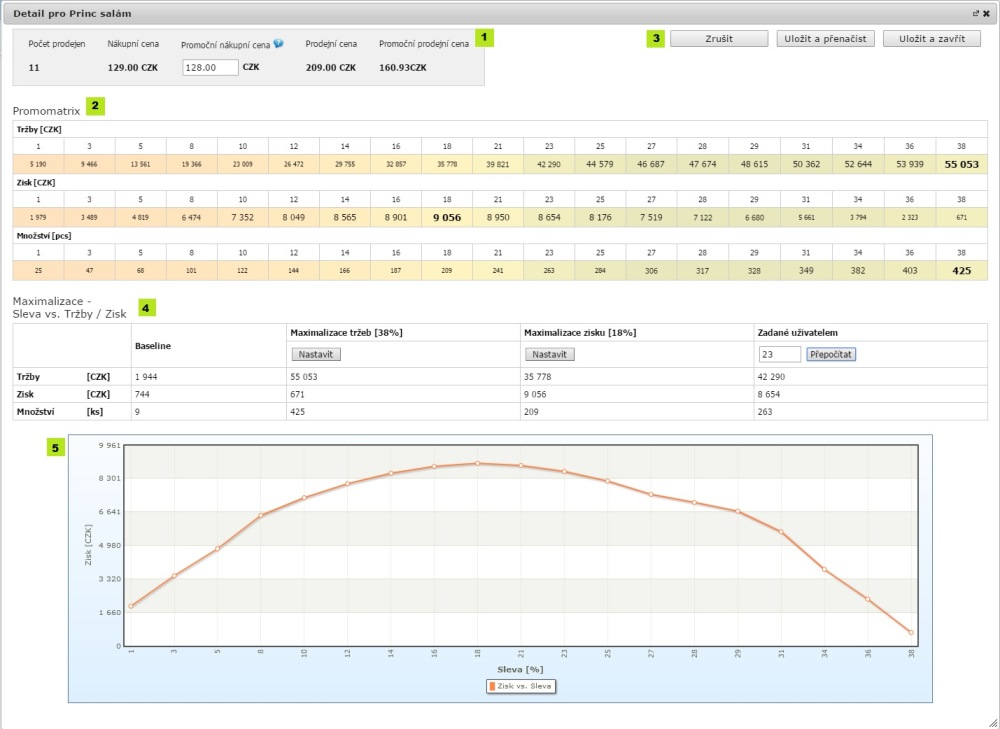Click Nastavit under Maximalizace tržeb
This screenshot has height=729, width=1000.
317,354
